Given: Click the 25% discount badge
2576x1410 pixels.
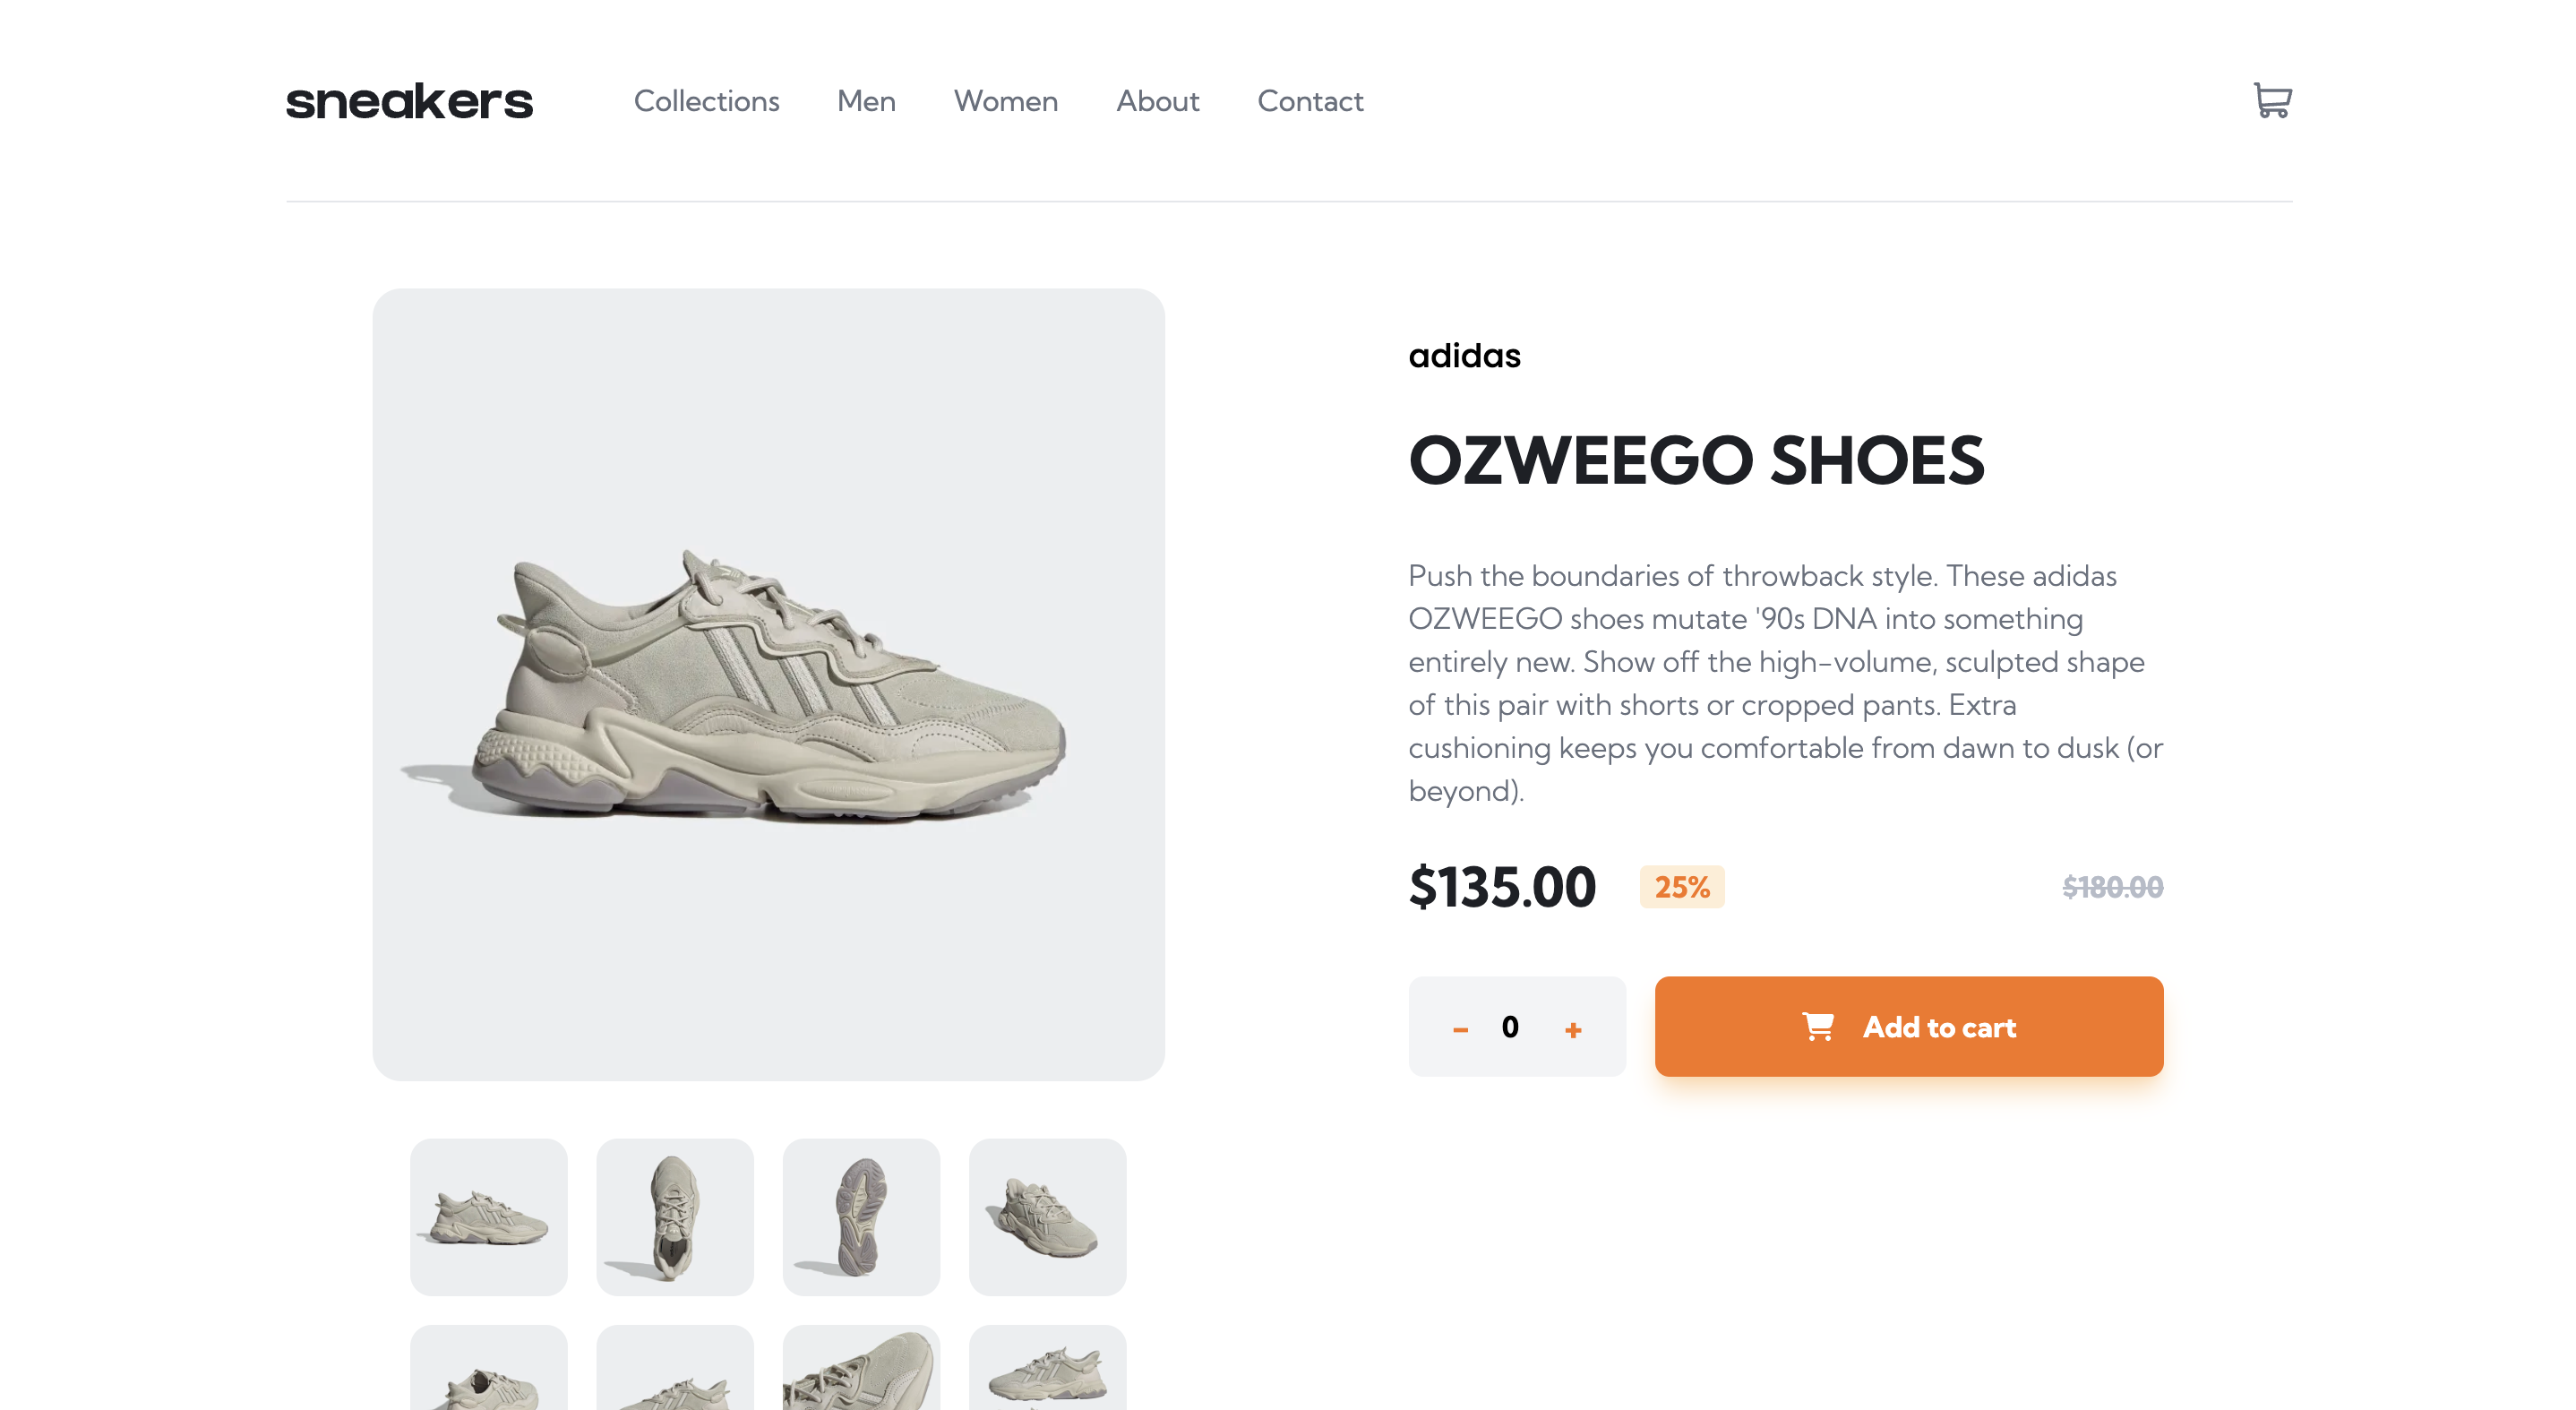Looking at the screenshot, I should (x=1682, y=887).
